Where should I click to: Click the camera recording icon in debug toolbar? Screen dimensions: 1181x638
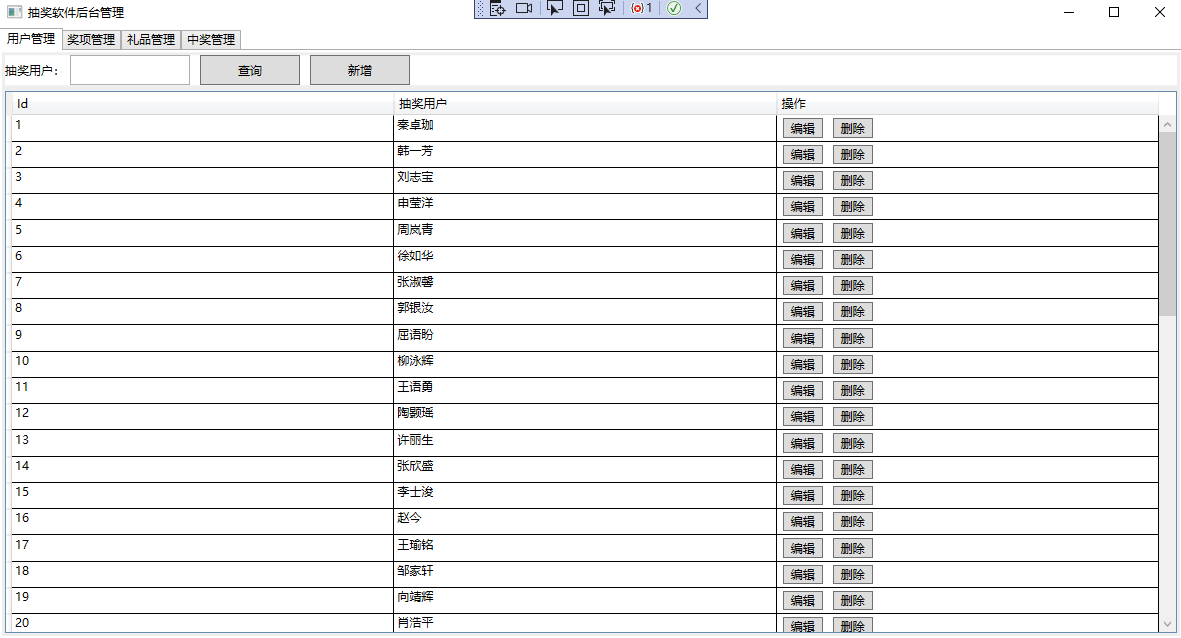point(524,8)
